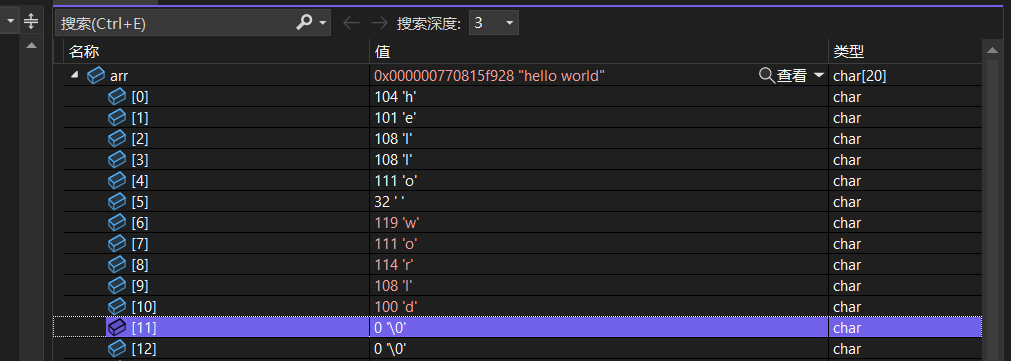
Task: Click the back arrow navigation button
Action: pyautogui.click(x=351, y=23)
